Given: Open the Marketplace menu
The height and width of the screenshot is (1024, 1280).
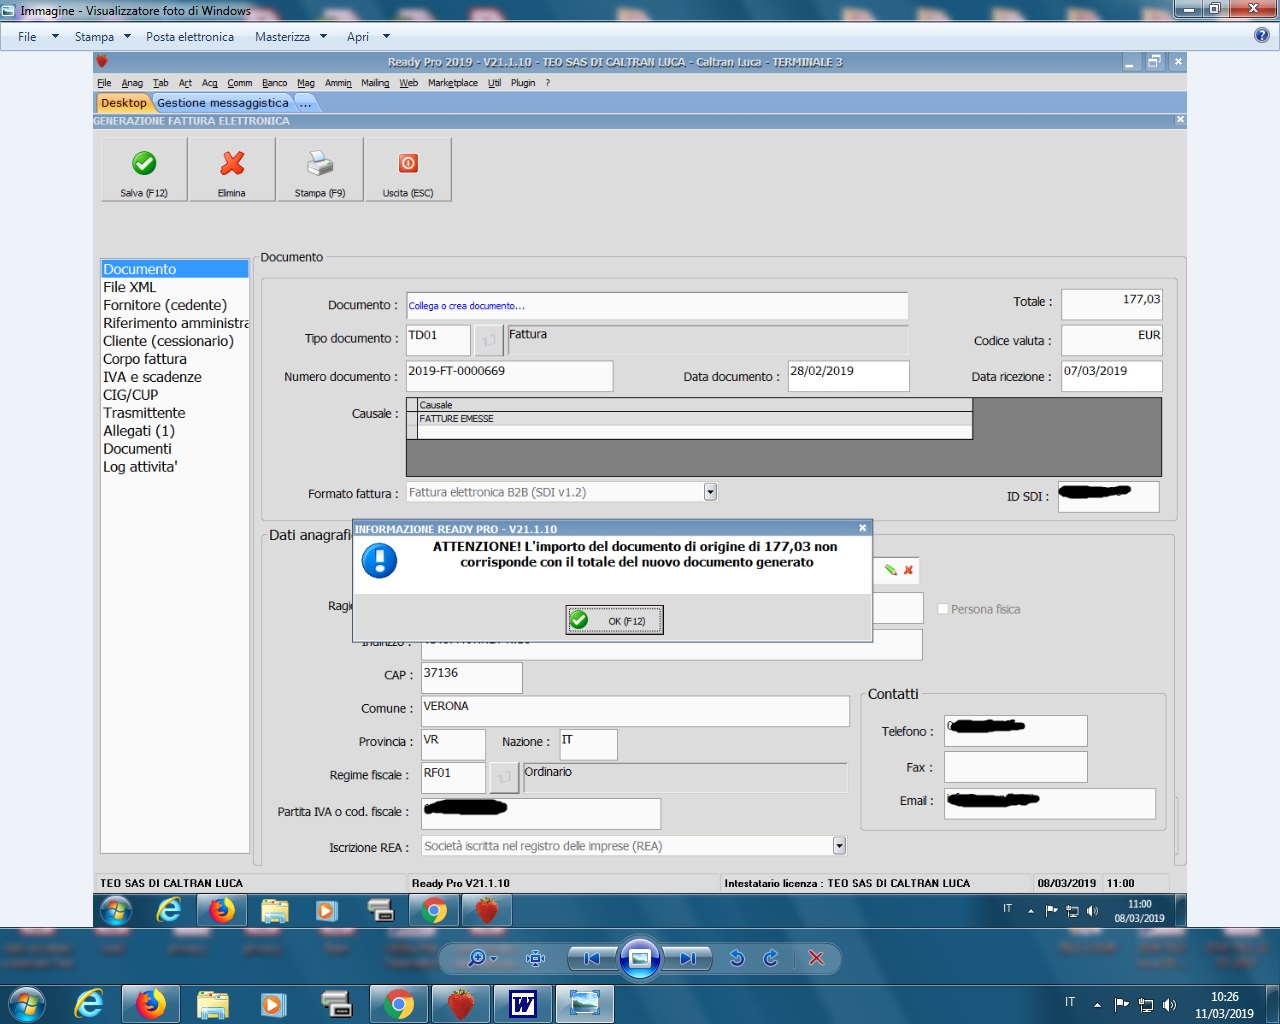Looking at the screenshot, I should (x=452, y=83).
